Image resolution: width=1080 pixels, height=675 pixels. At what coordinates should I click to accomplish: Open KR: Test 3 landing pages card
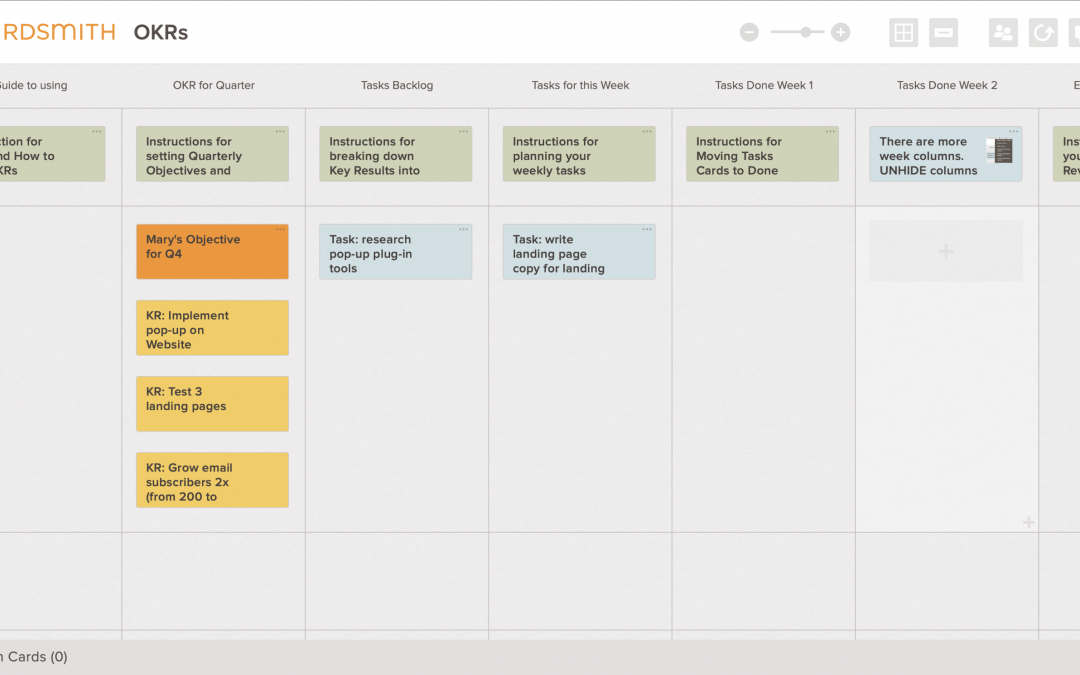(212, 404)
